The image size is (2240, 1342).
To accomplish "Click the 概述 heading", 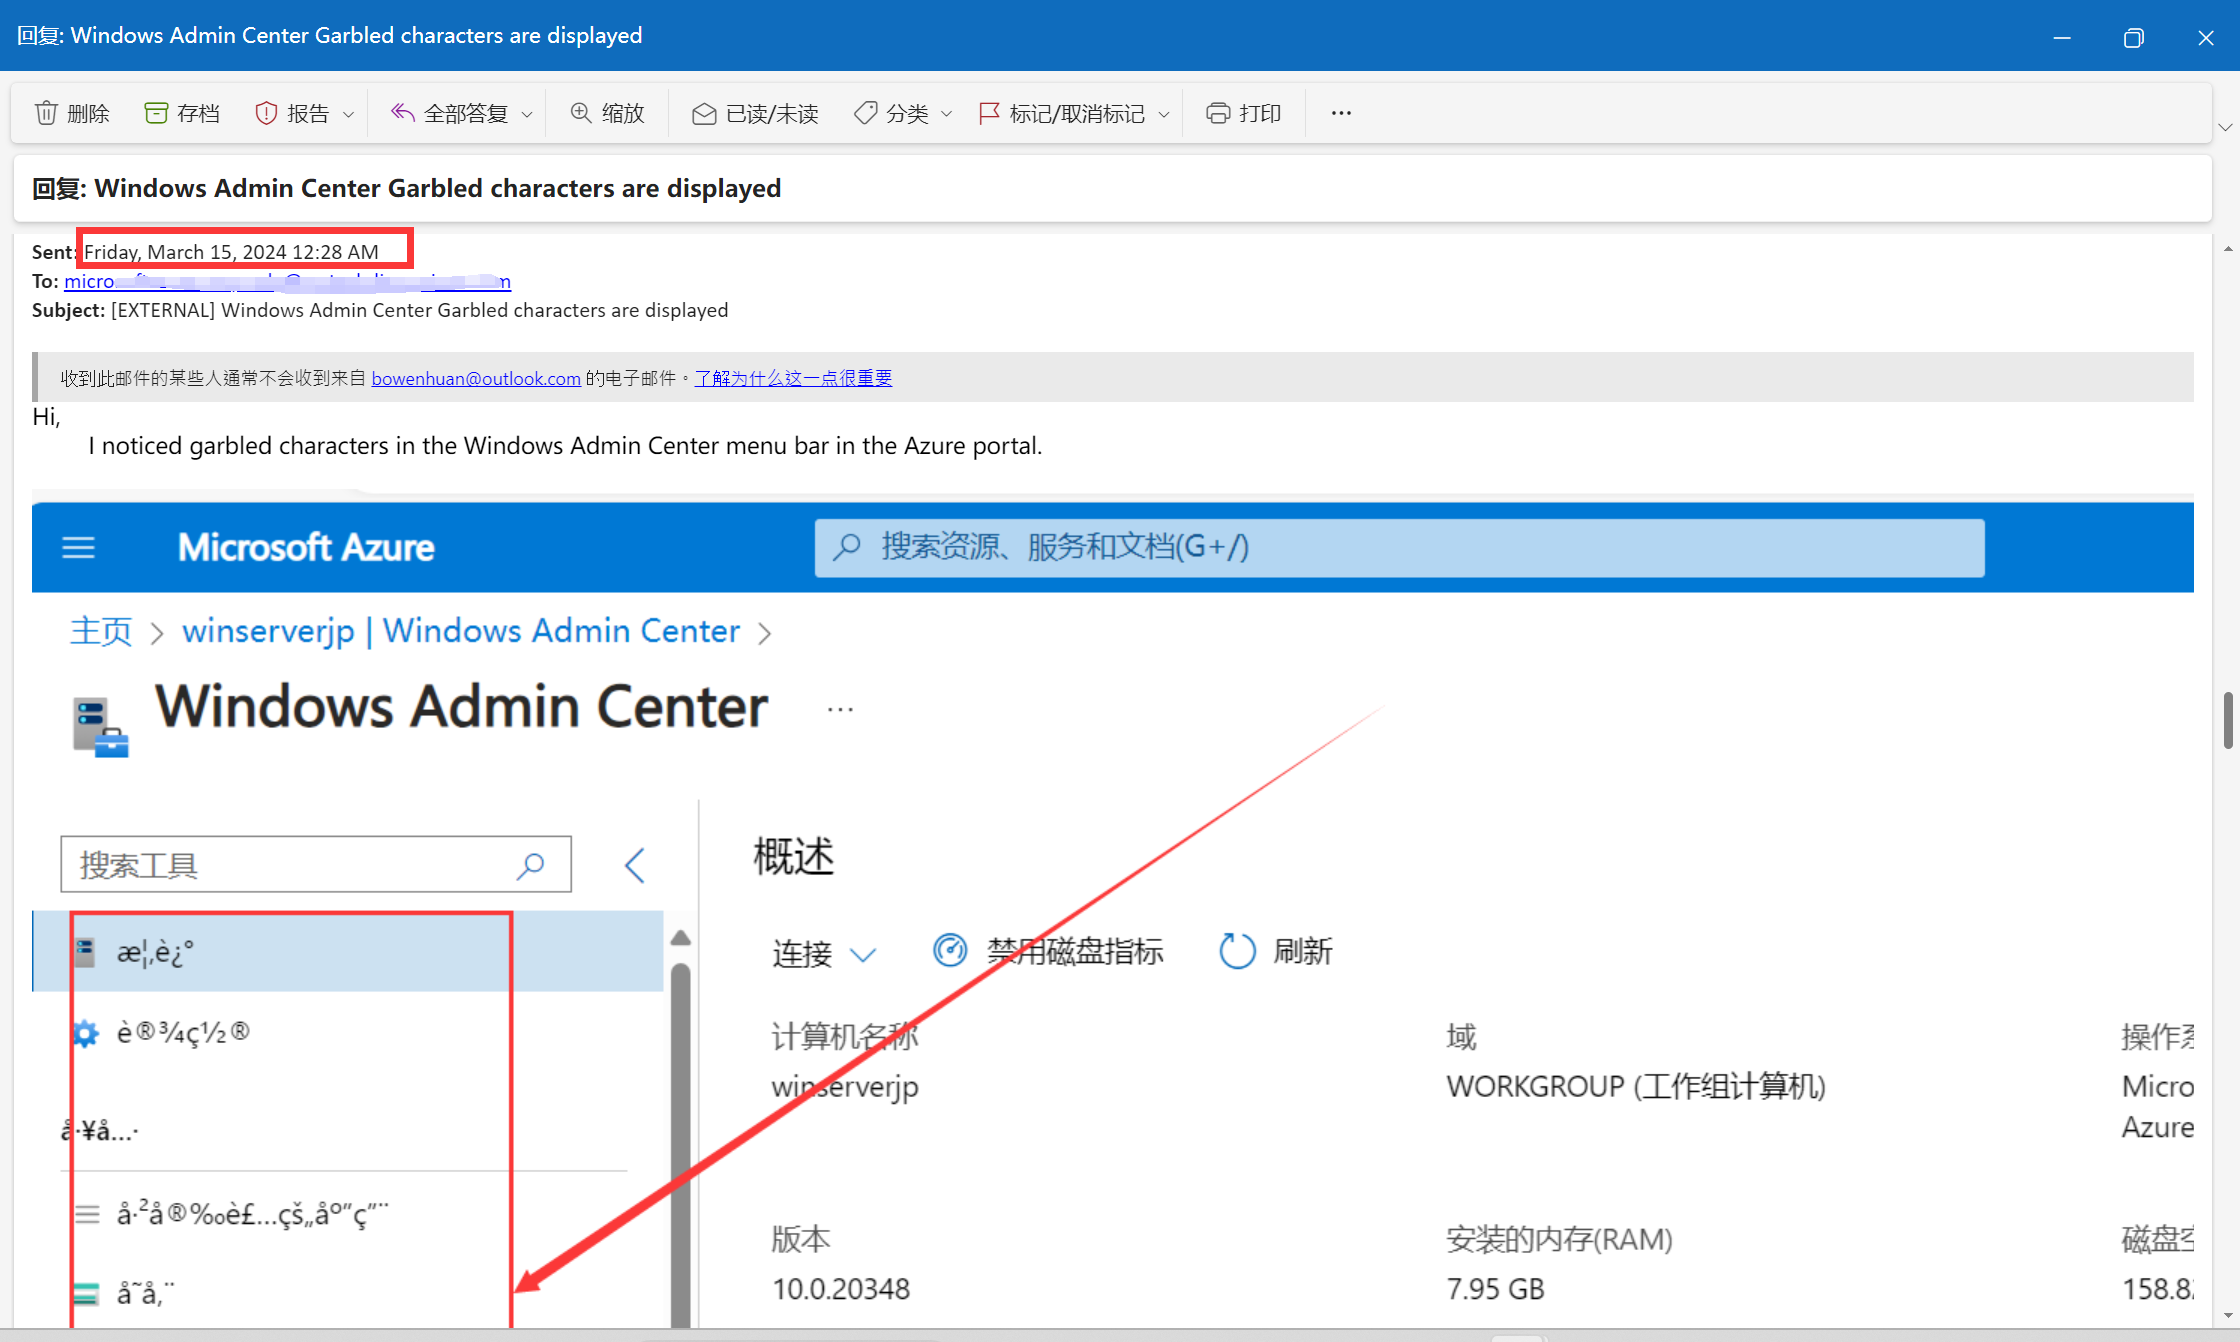I will pos(793,857).
